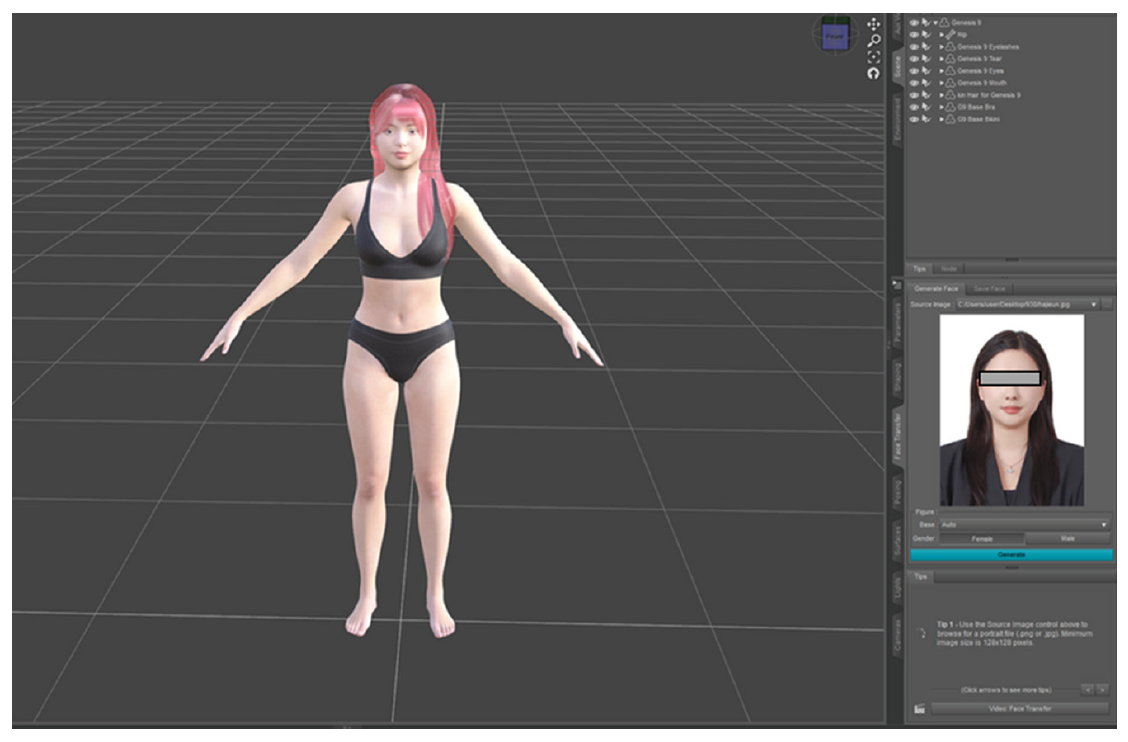Toggle visibility of hair for Genesis 9
This screenshot has height=742, width=1128.
pyautogui.click(x=913, y=95)
